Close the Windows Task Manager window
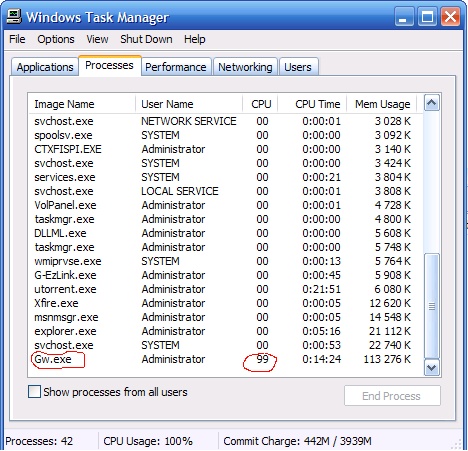The height and width of the screenshot is (451, 468). (450, 17)
